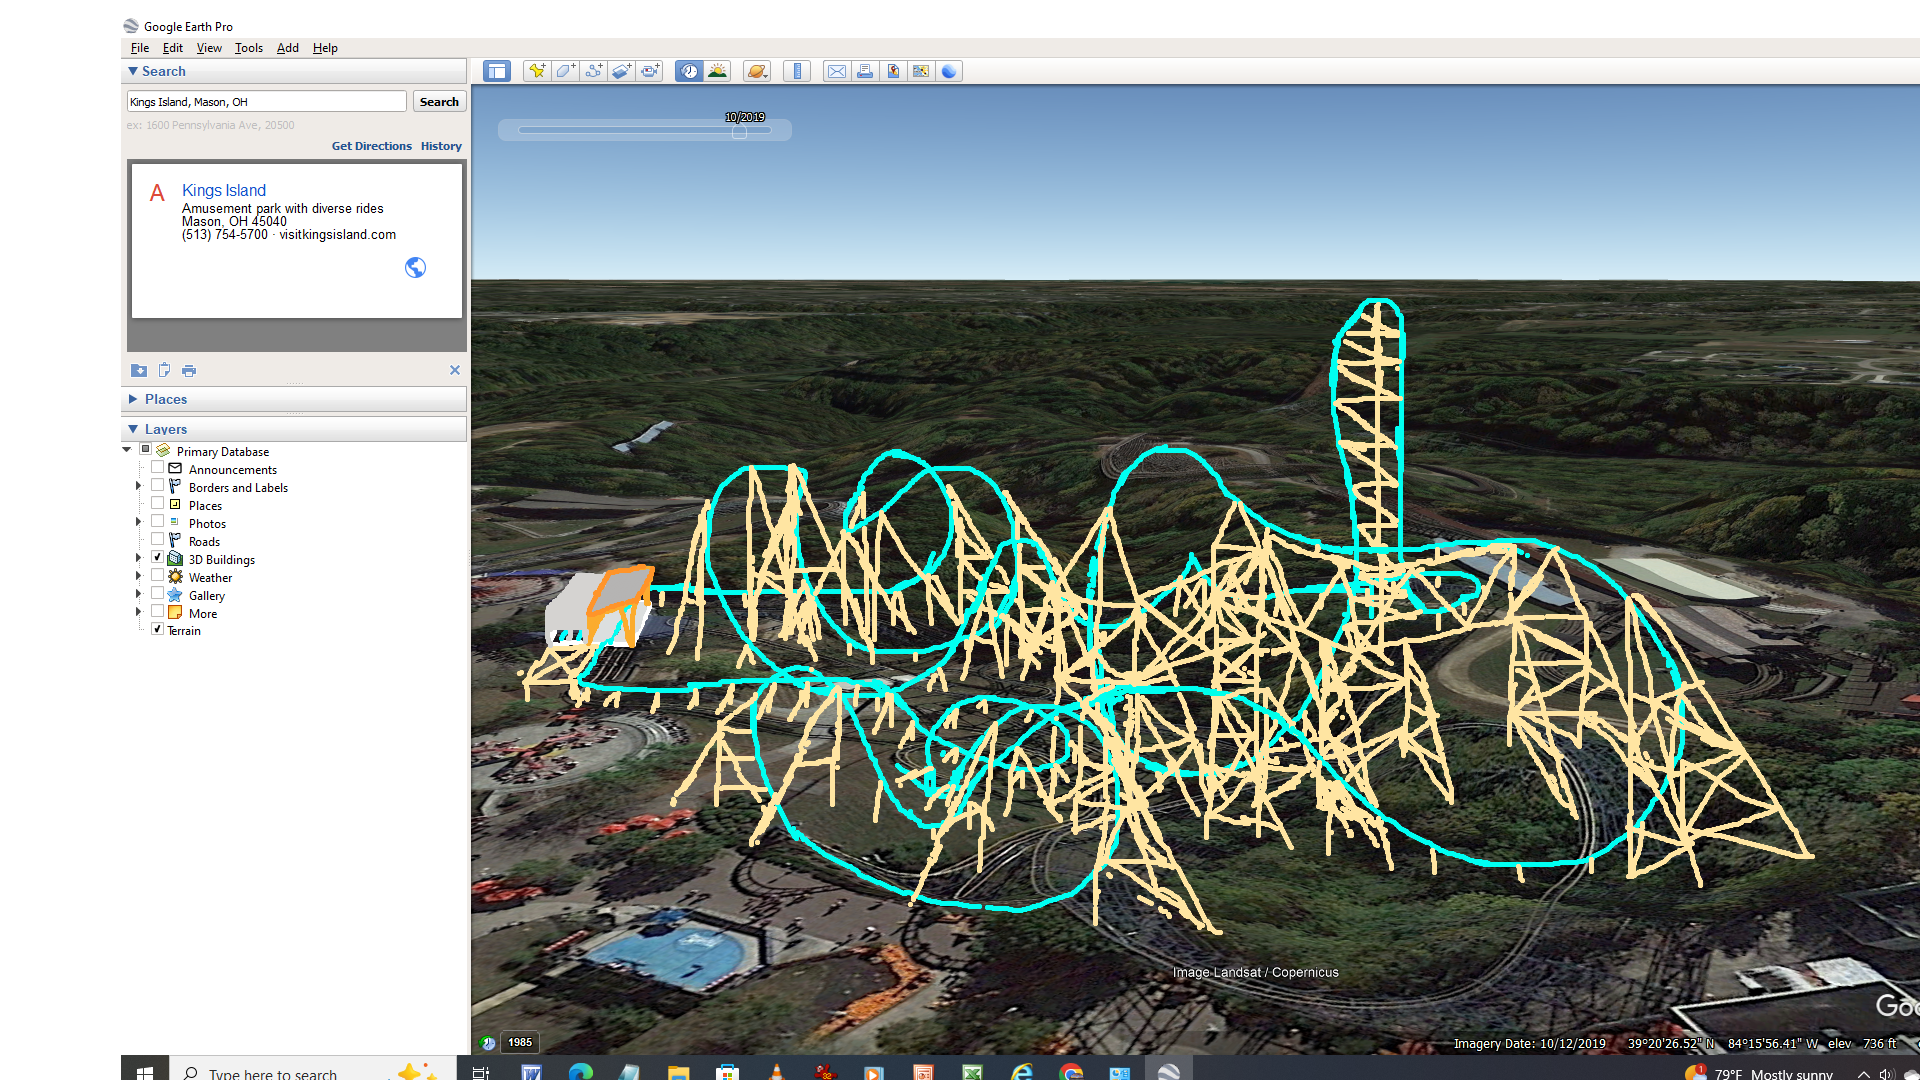The height and width of the screenshot is (1080, 1920).
Task: Add a path from the toolbar
Action: tap(593, 71)
